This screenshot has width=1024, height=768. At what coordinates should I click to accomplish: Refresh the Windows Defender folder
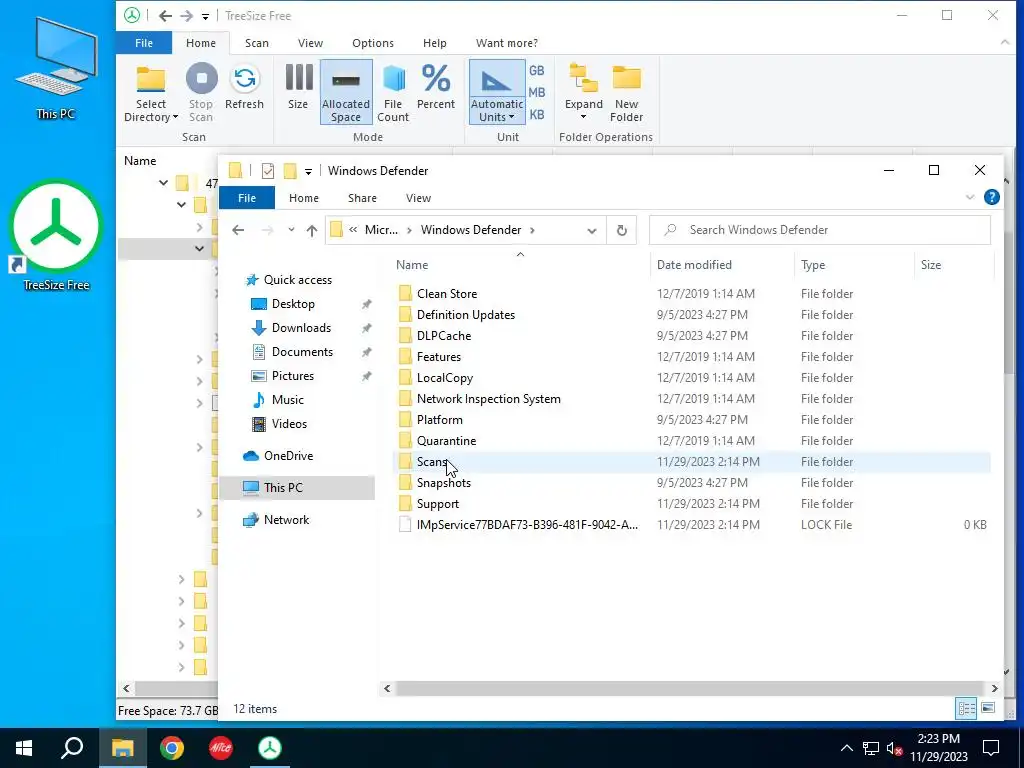click(622, 230)
